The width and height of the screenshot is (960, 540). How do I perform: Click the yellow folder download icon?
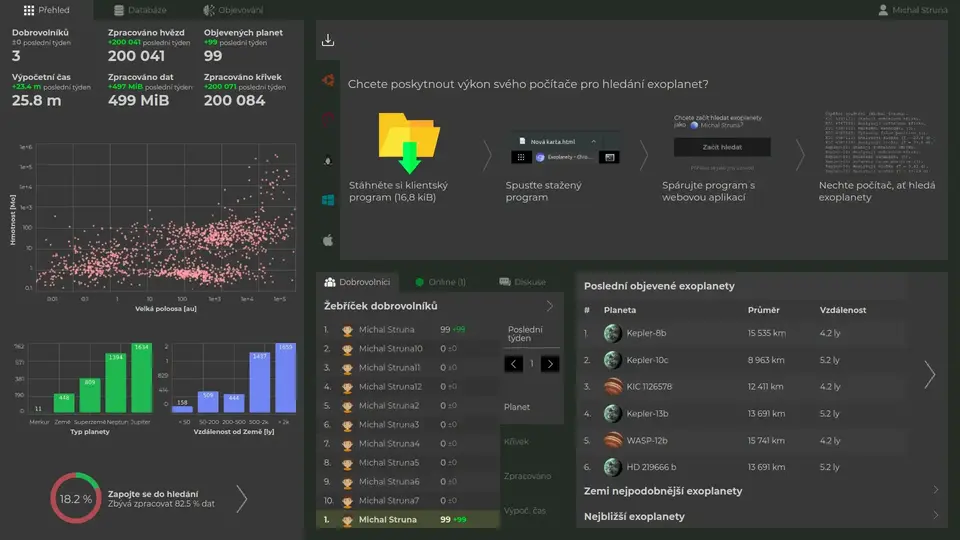coord(409,143)
